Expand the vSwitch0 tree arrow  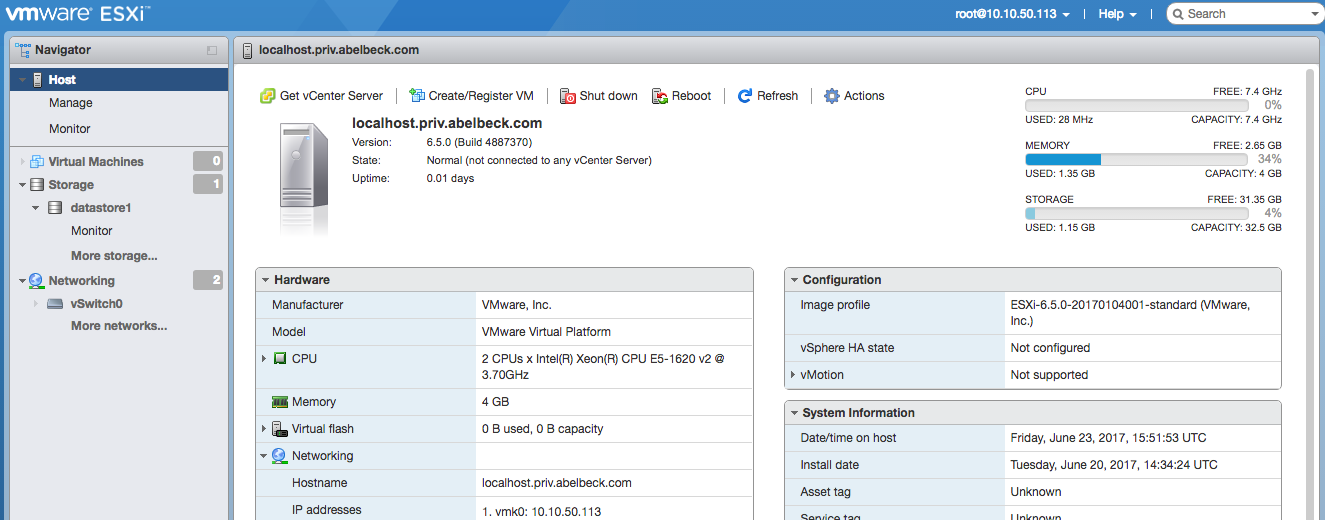point(36,304)
